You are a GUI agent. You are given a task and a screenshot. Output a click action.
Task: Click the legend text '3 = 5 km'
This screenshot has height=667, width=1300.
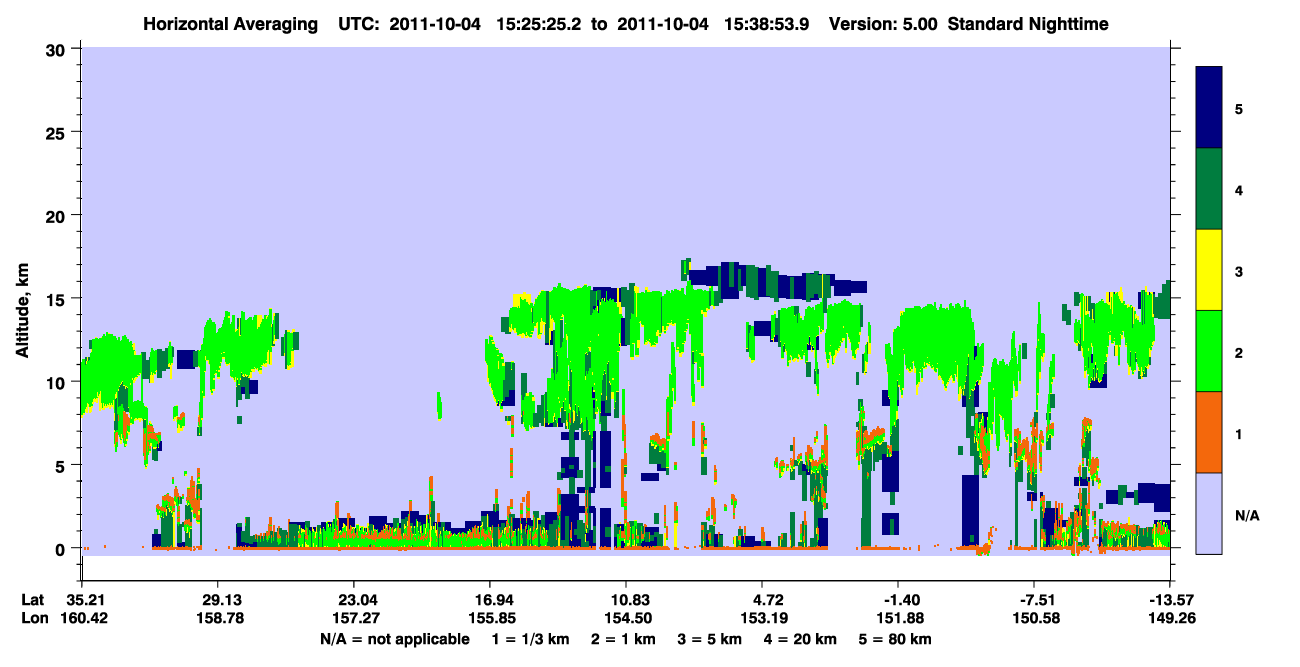pos(710,639)
